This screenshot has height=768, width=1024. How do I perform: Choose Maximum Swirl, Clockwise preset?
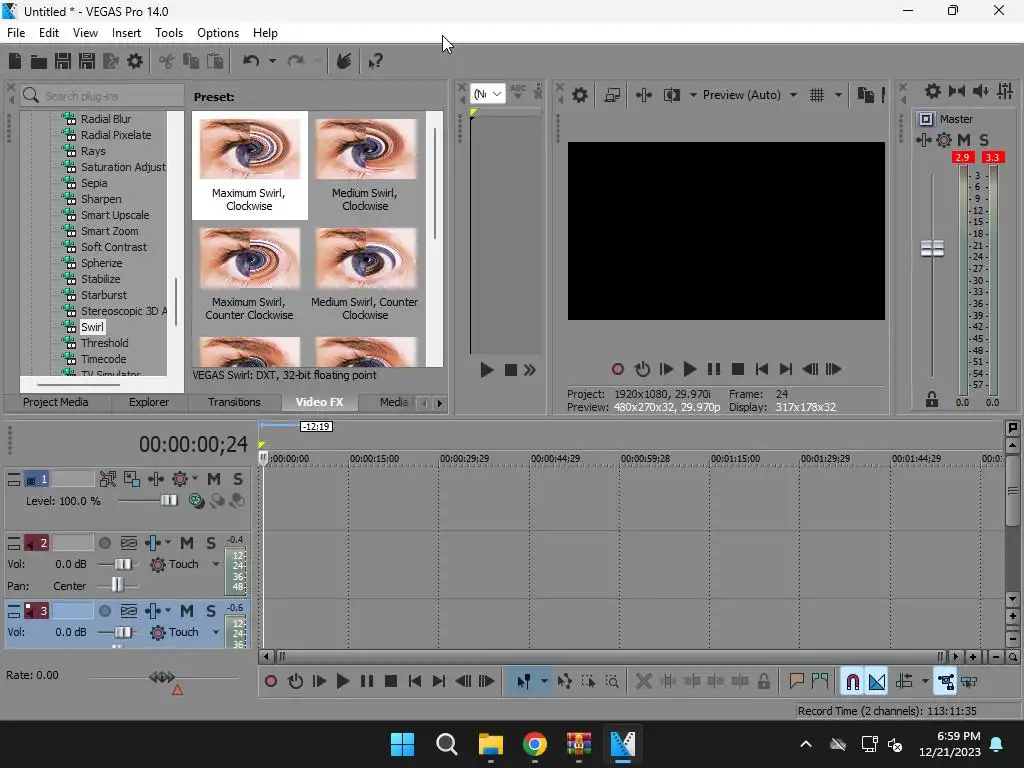coord(249,165)
